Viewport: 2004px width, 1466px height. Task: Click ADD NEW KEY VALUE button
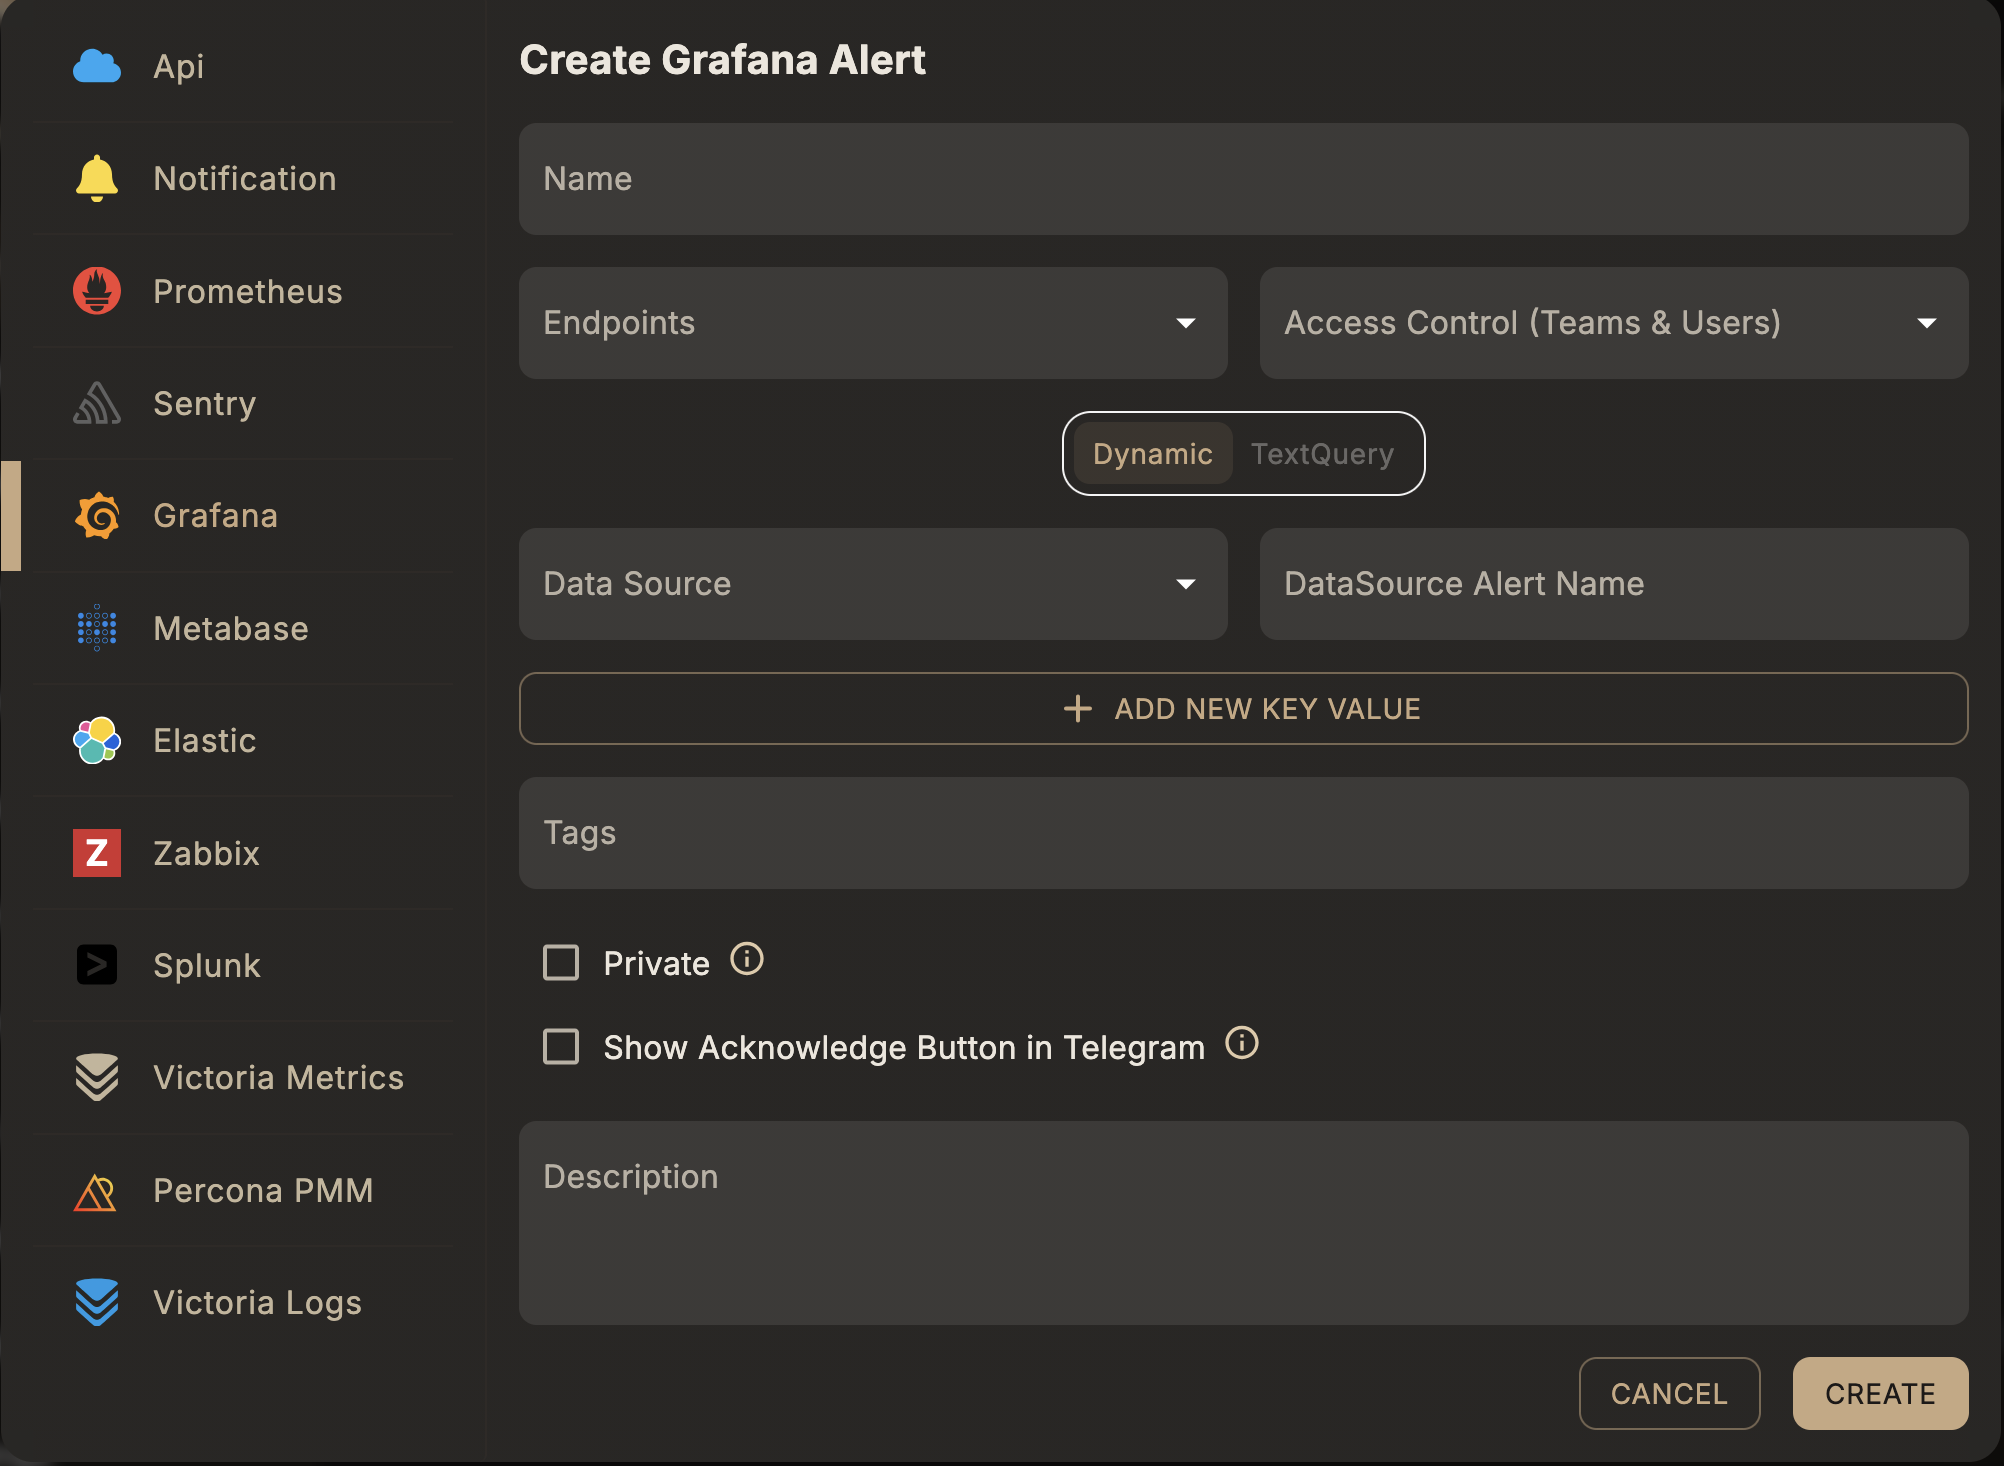(1244, 709)
